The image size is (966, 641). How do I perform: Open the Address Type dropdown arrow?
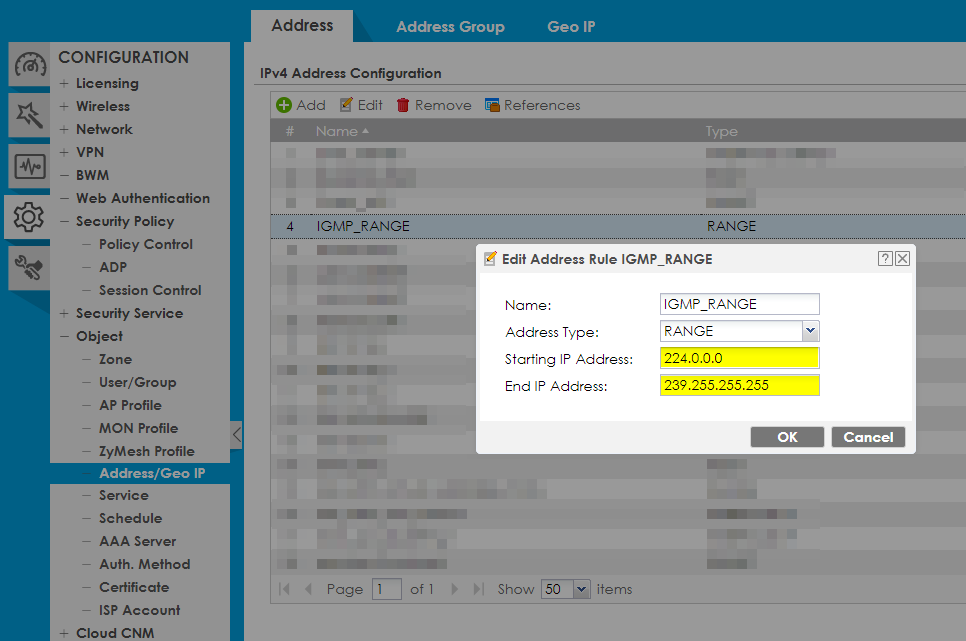(x=811, y=331)
